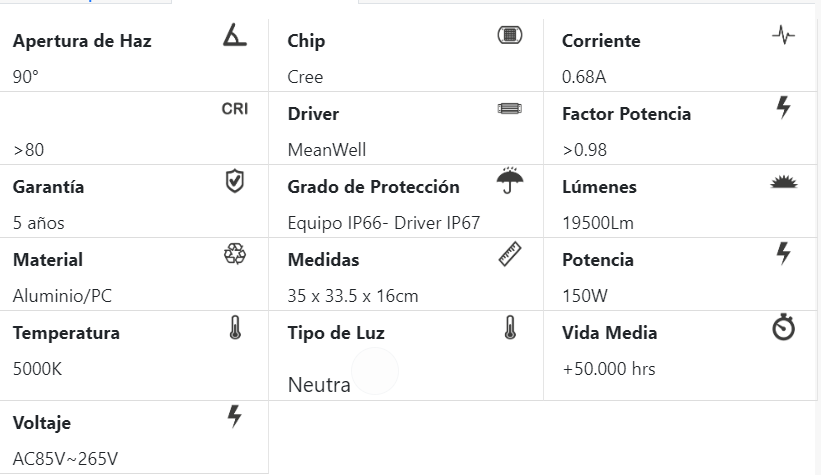Click the umbrella icon for Grado de Protección

pos(510,182)
